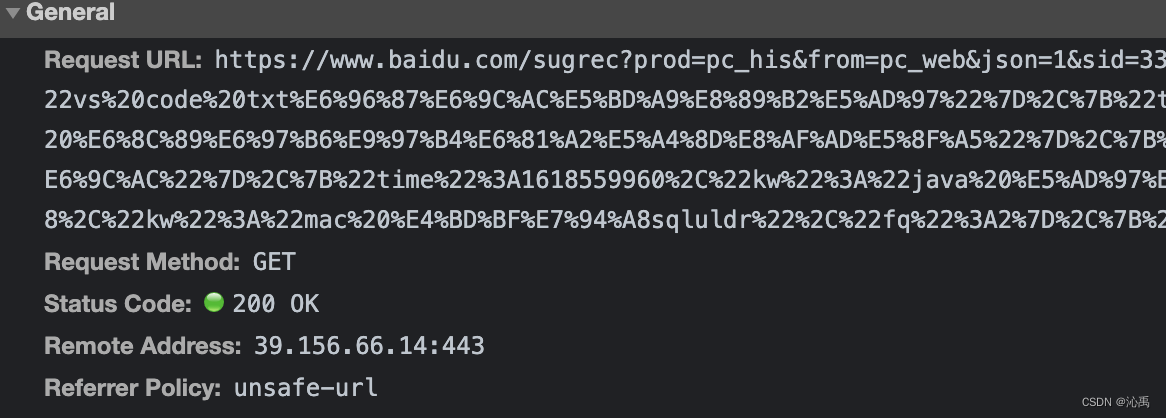Click the green status indicator dot

click(x=213, y=302)
